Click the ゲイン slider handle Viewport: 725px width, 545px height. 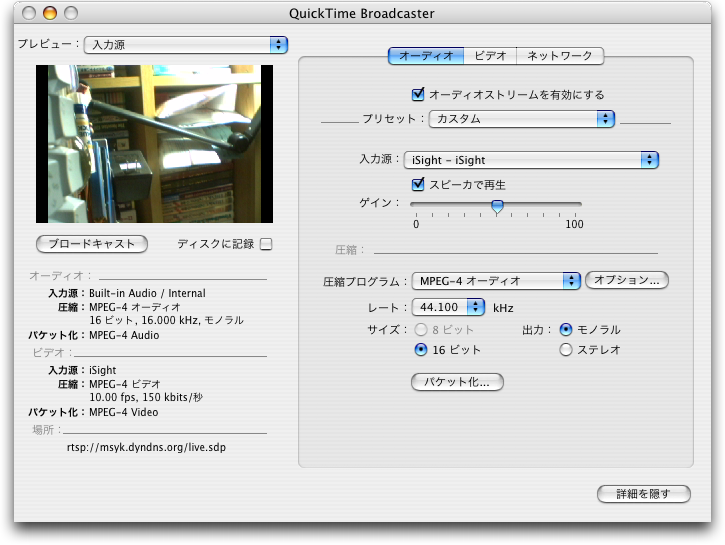(x=497, y=206)
